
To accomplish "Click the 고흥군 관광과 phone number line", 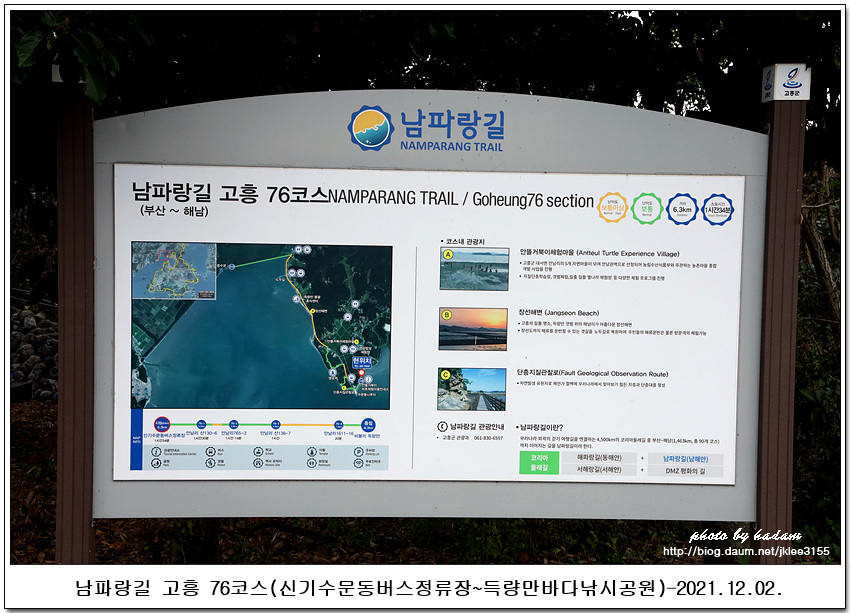I will pos(472,438).
